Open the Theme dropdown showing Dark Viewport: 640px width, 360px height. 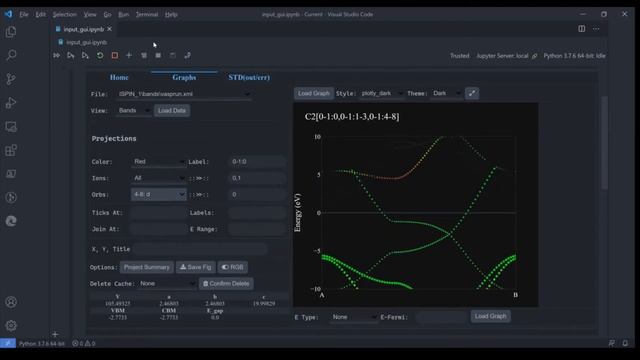click(447, 93)
